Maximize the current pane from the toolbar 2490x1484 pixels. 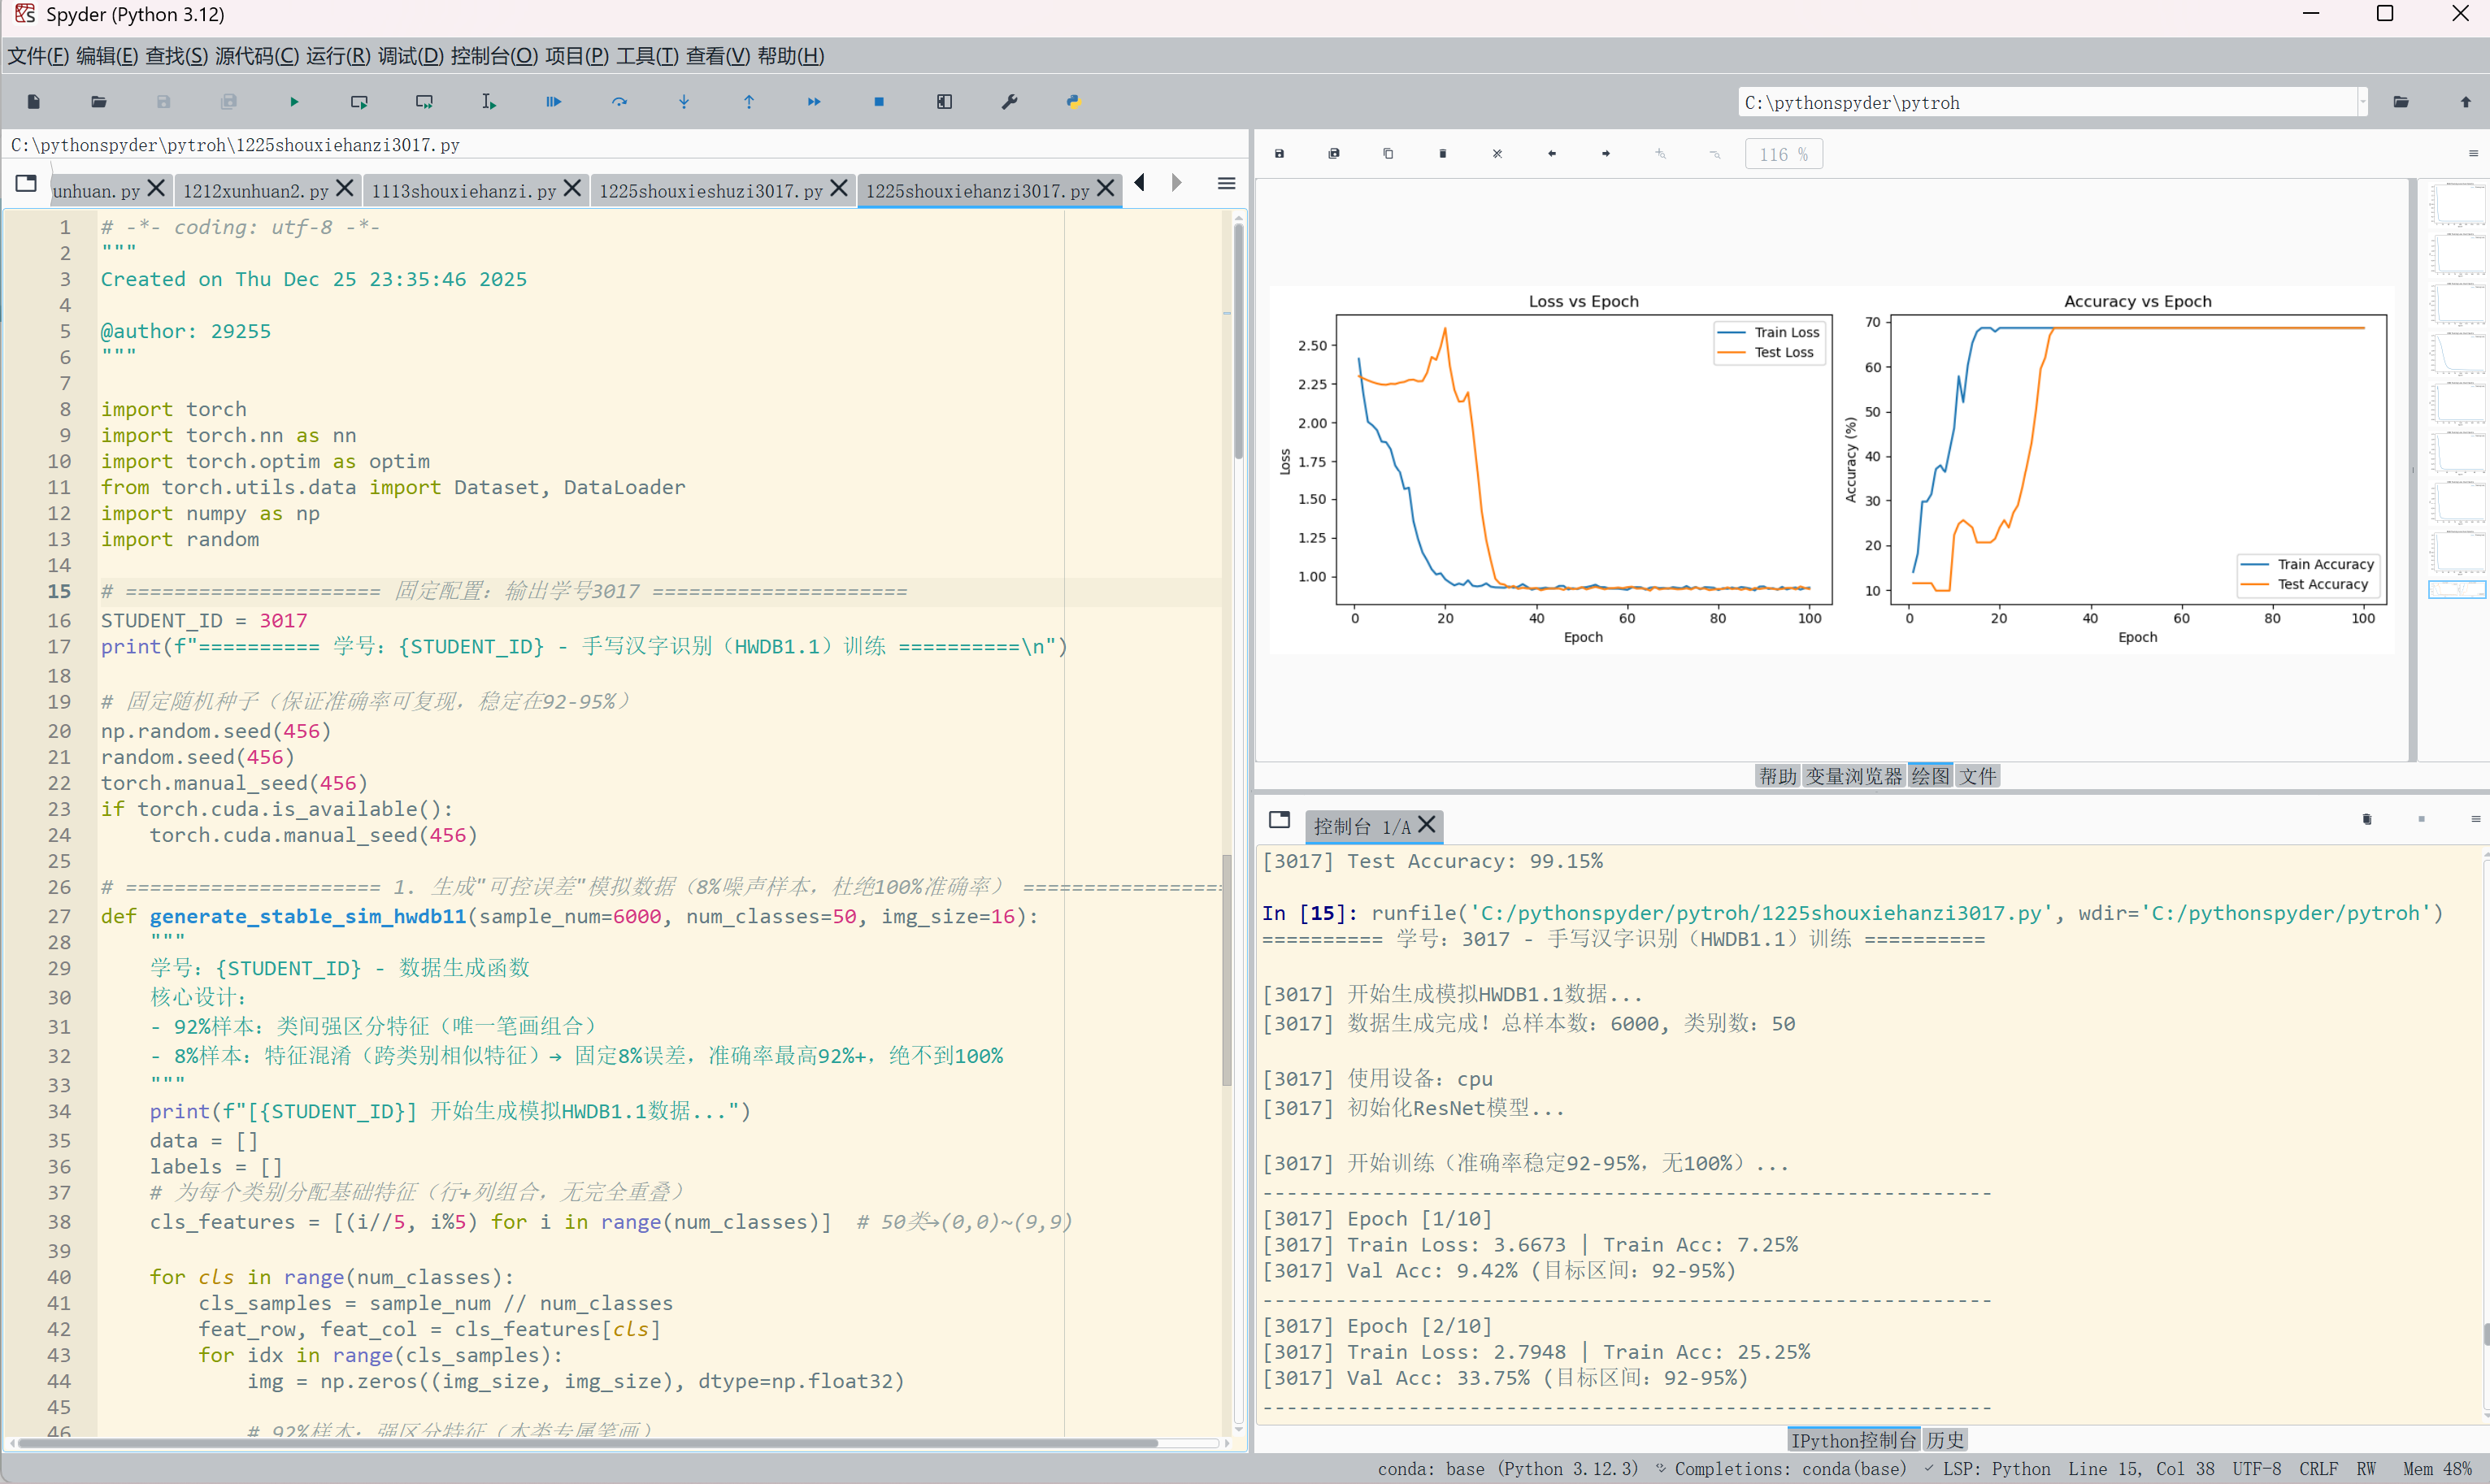pos(944,102)
